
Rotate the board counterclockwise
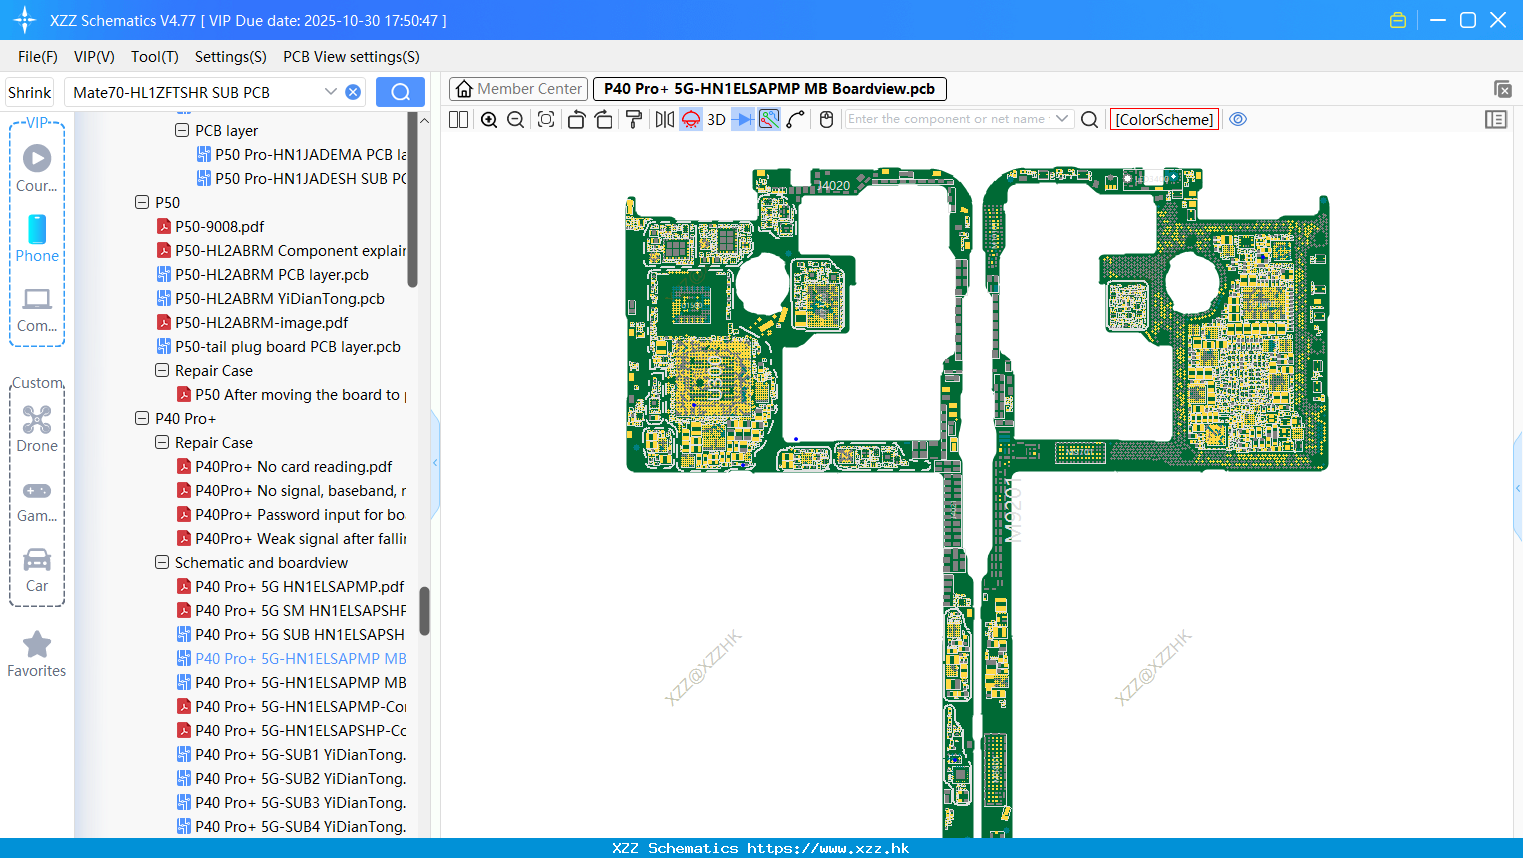576,119
